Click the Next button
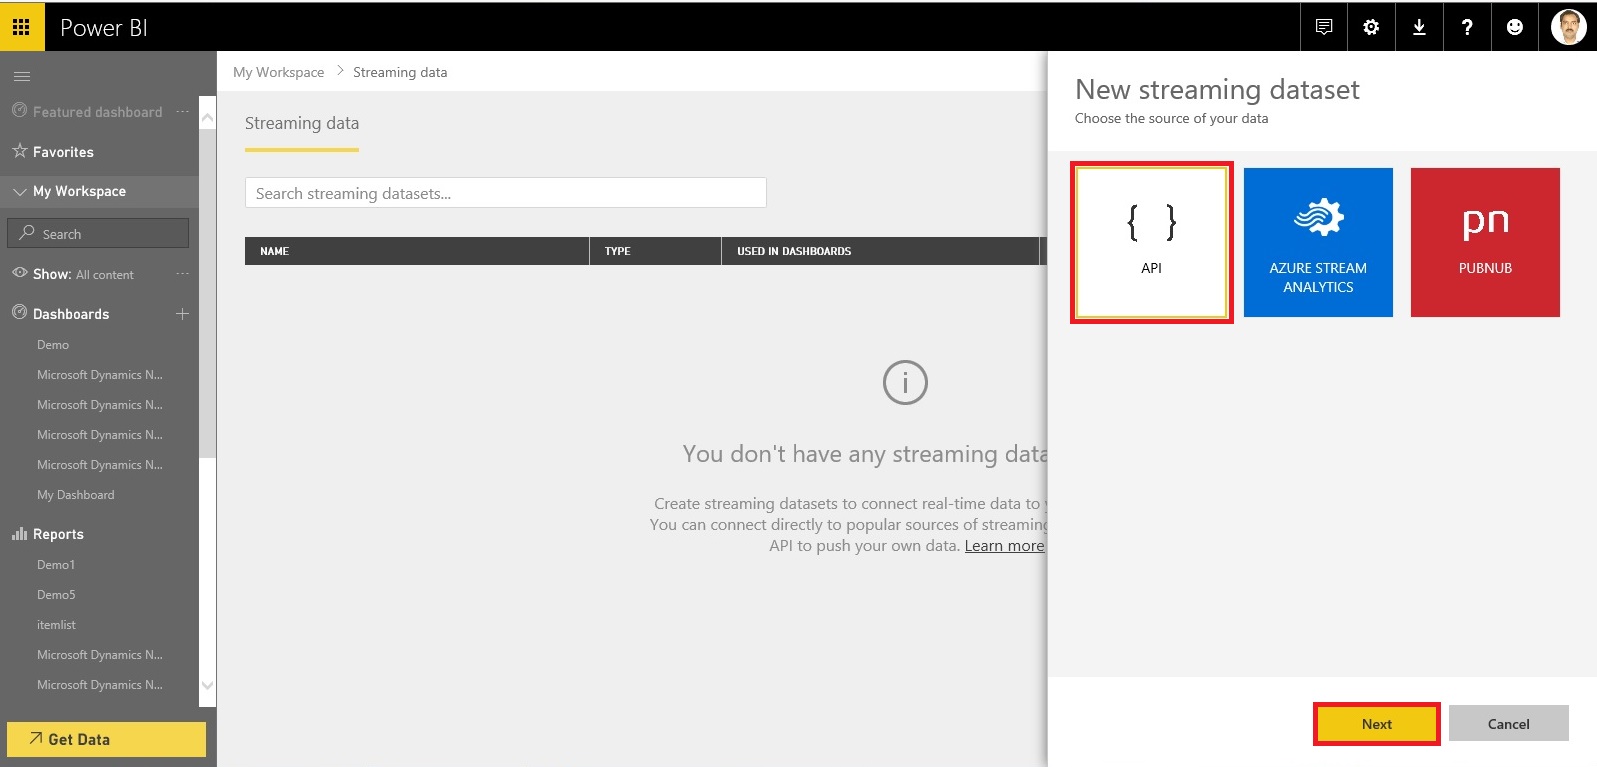 1377,724
